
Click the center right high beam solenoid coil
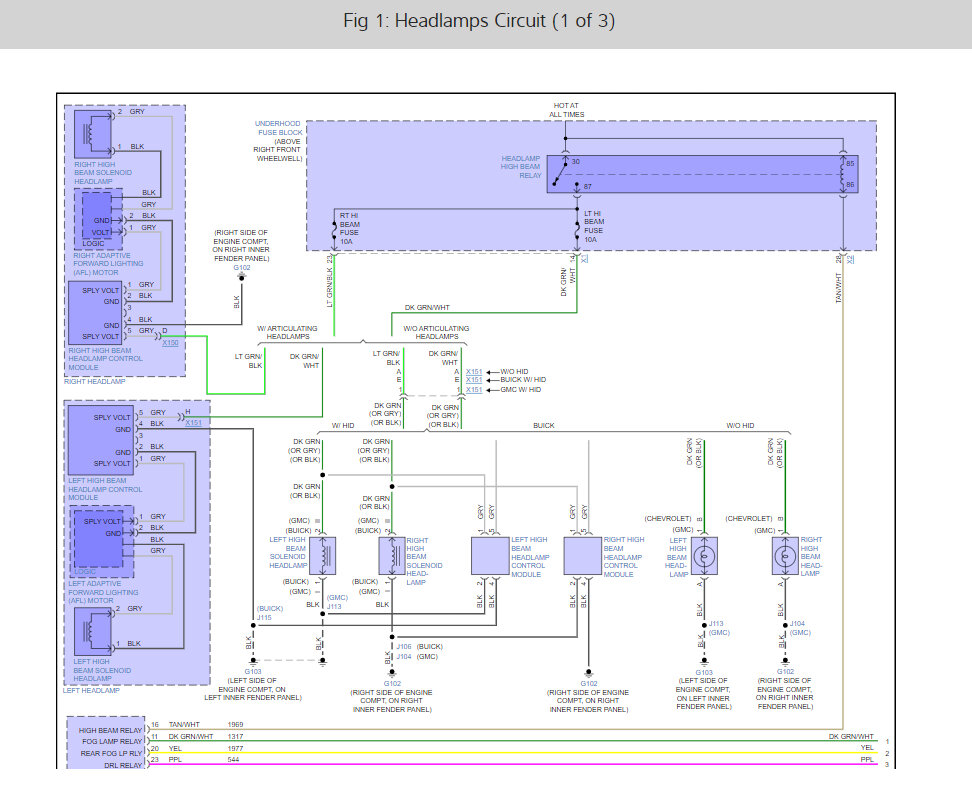coord(392,556)
